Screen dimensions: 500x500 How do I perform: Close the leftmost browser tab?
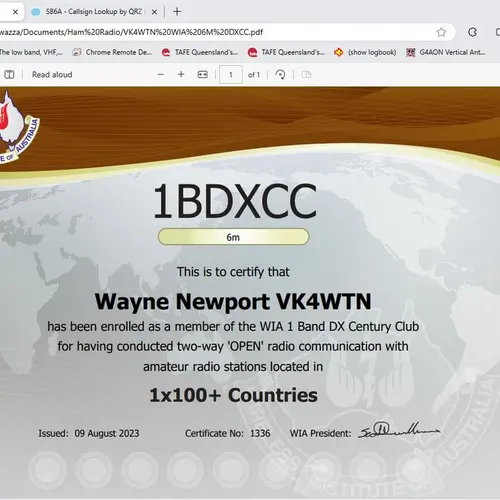(x=15, y=12)
